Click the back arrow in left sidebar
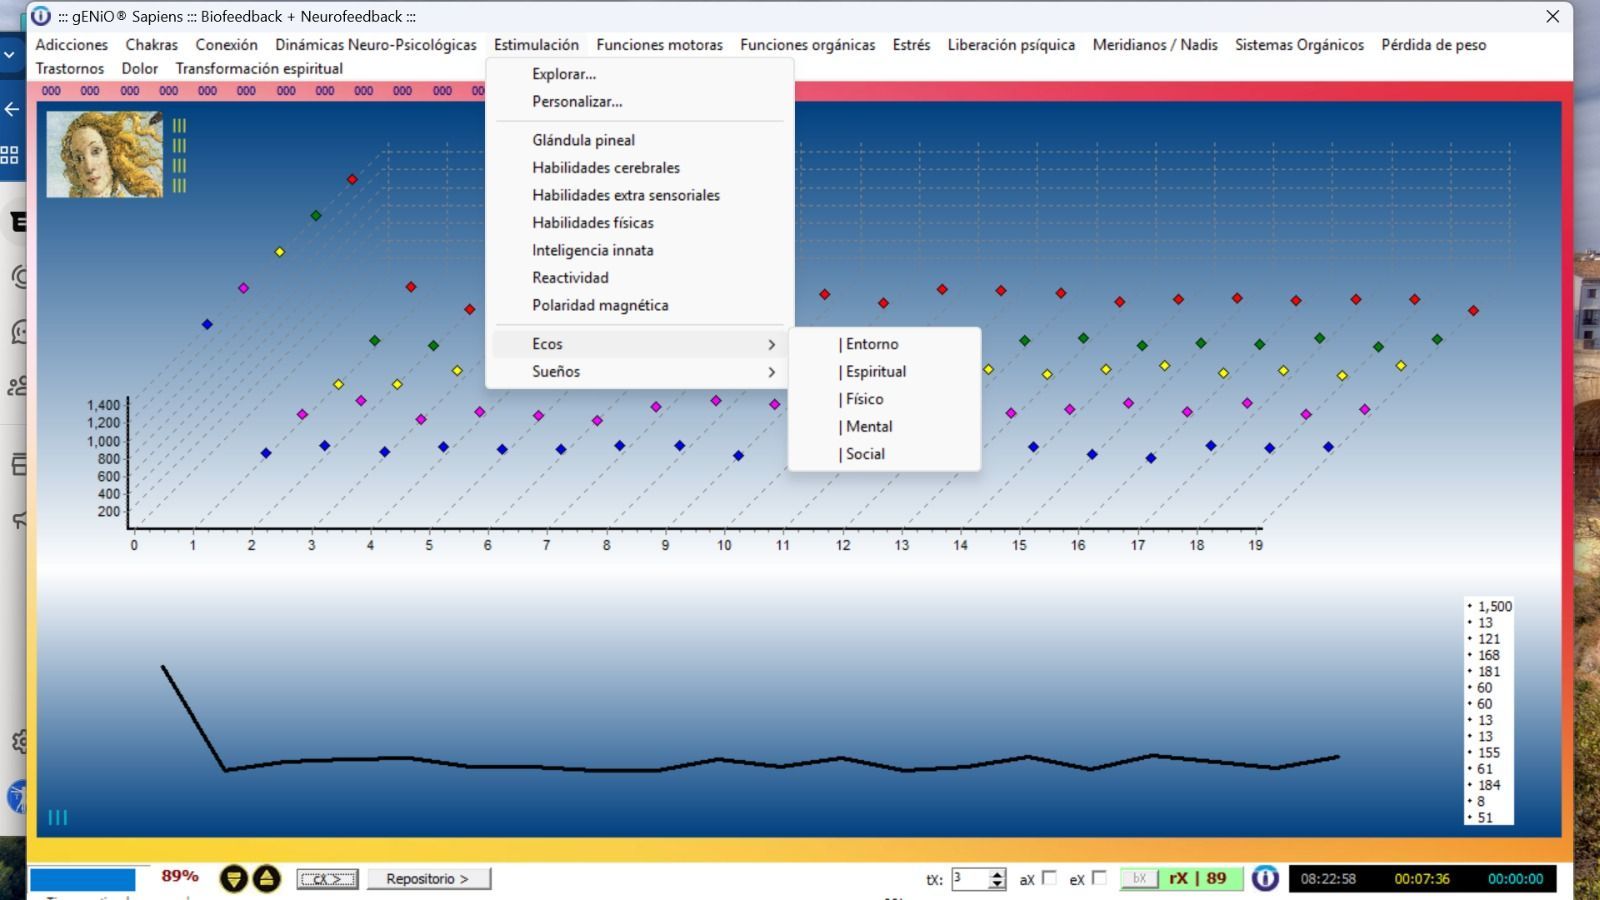This screenshot has width=1600, height=900. 12,109
